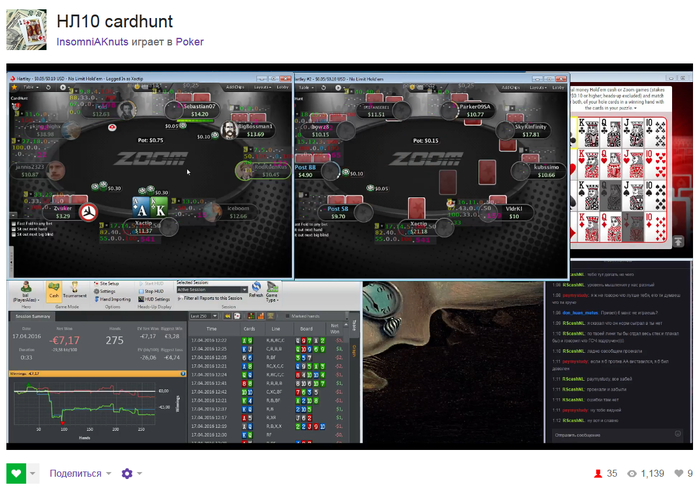Click the orange bar chart icon in hands toolbar
This screenshot has width=700, height=500.
(260, 316)
